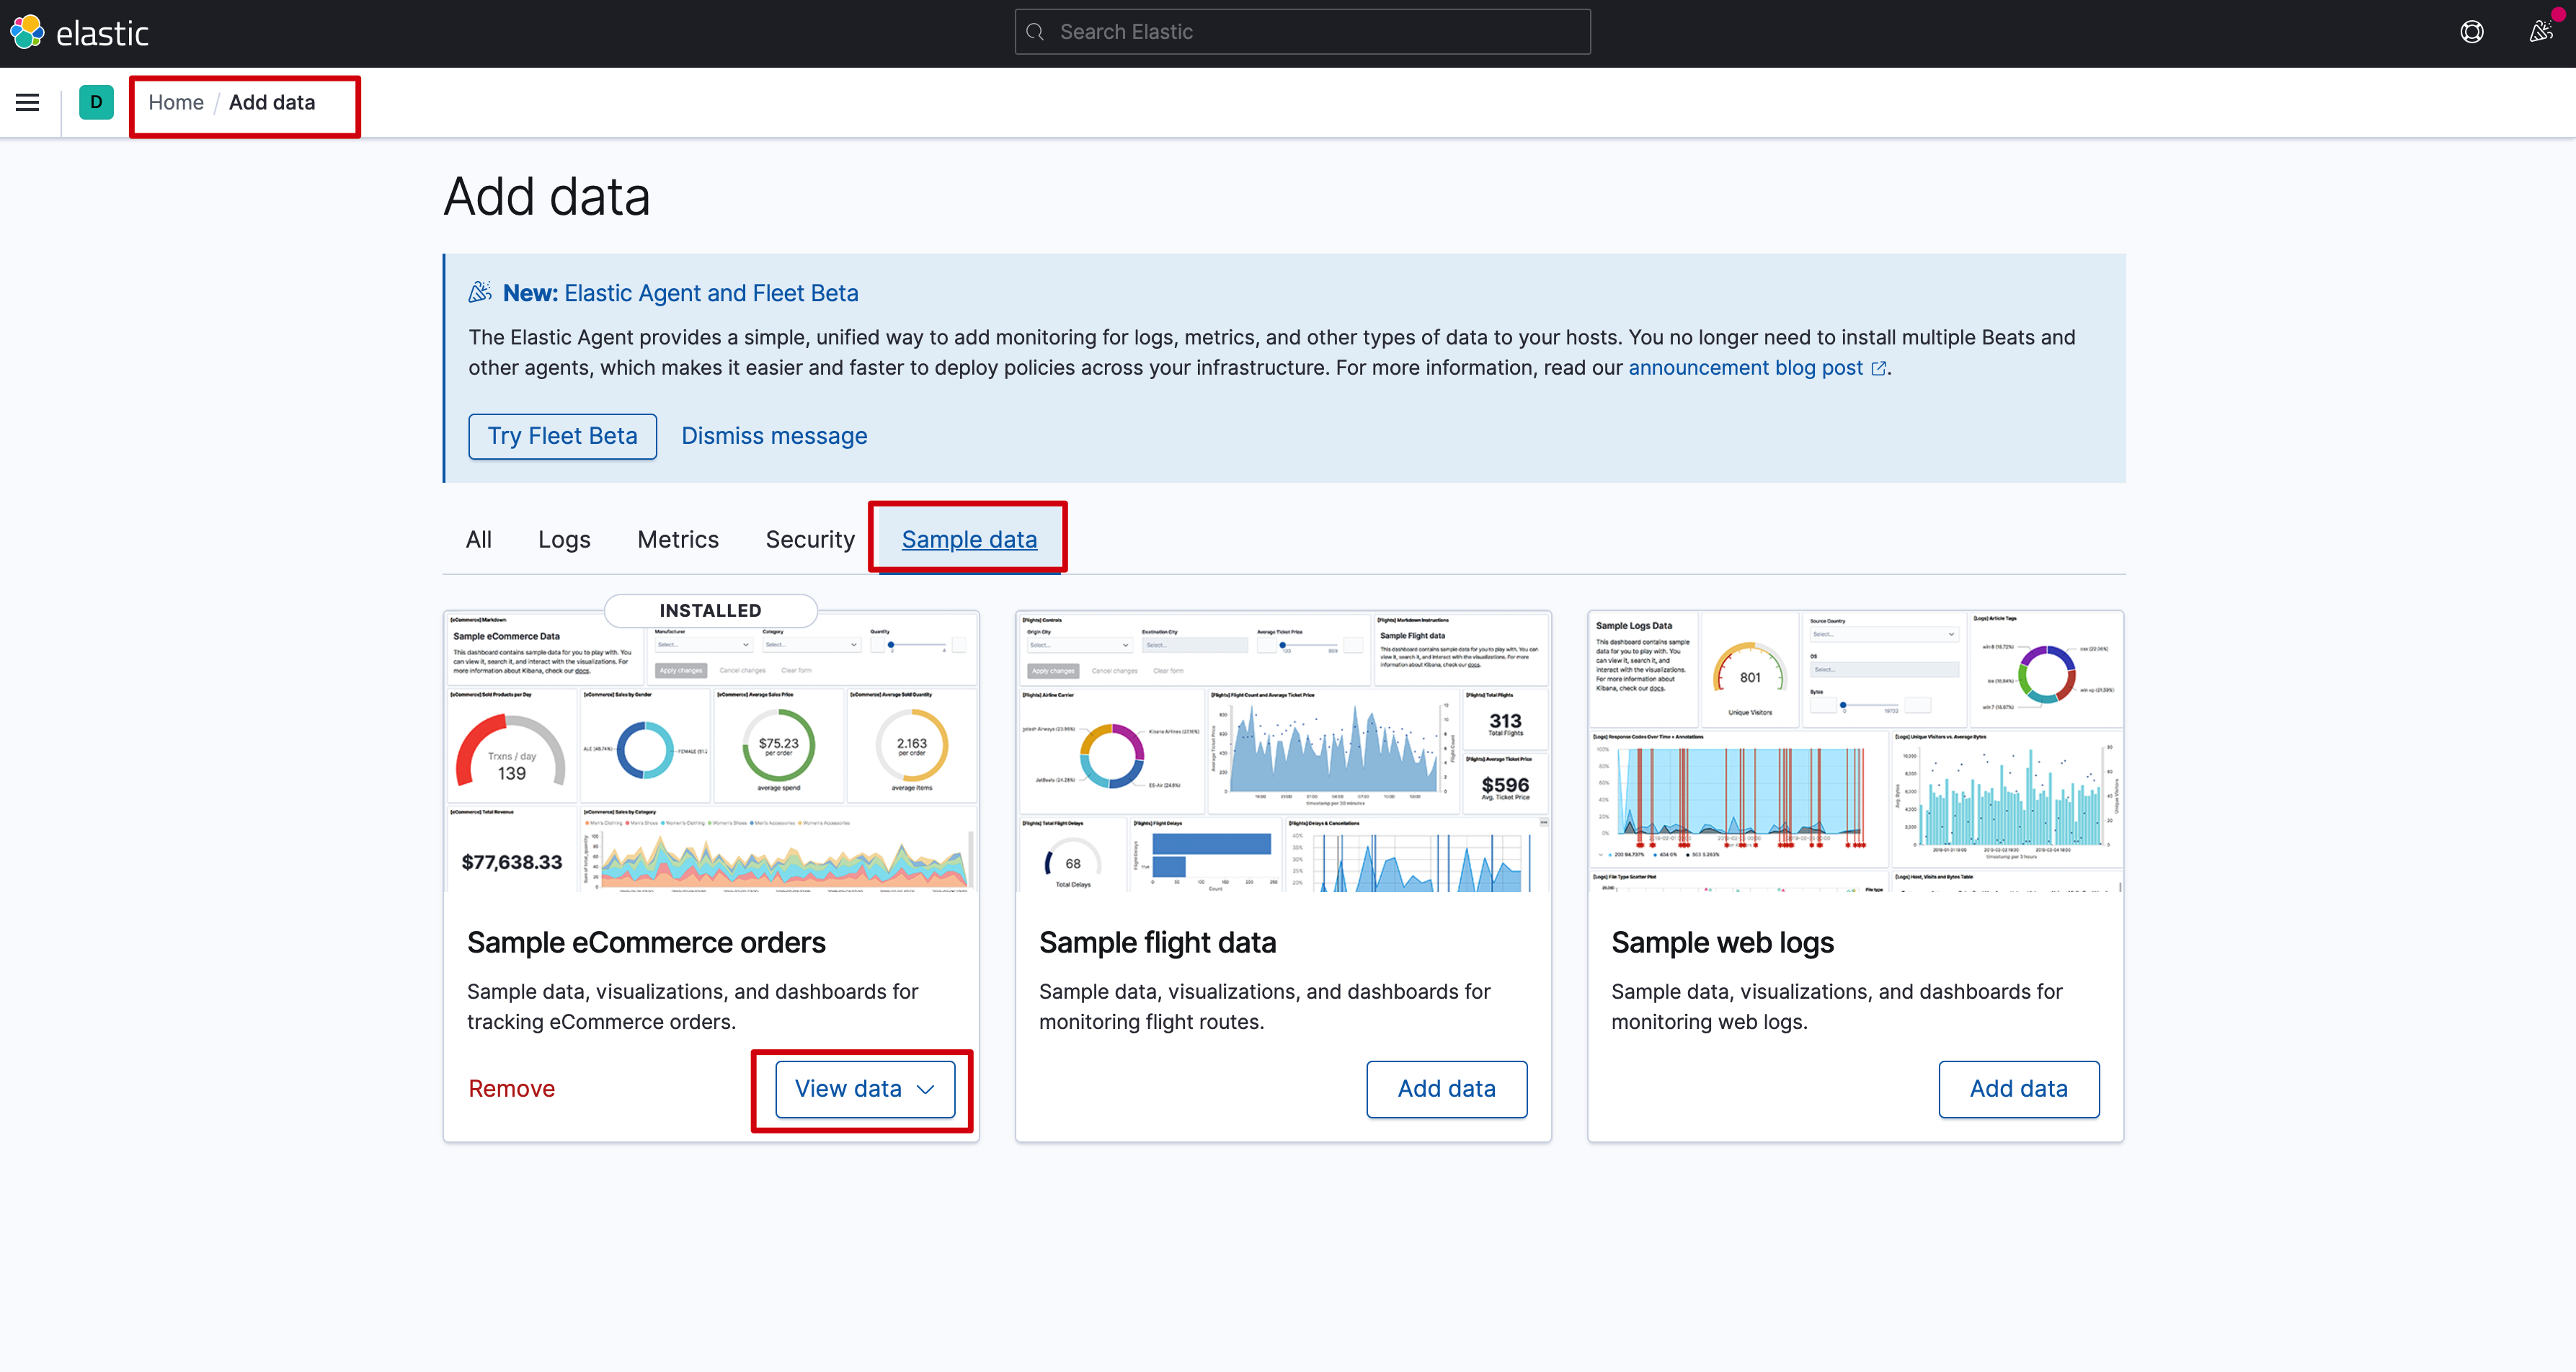Open the hamburger navigation menu
Viewport: 2576px width, 1372px height.
coord(28,102)
